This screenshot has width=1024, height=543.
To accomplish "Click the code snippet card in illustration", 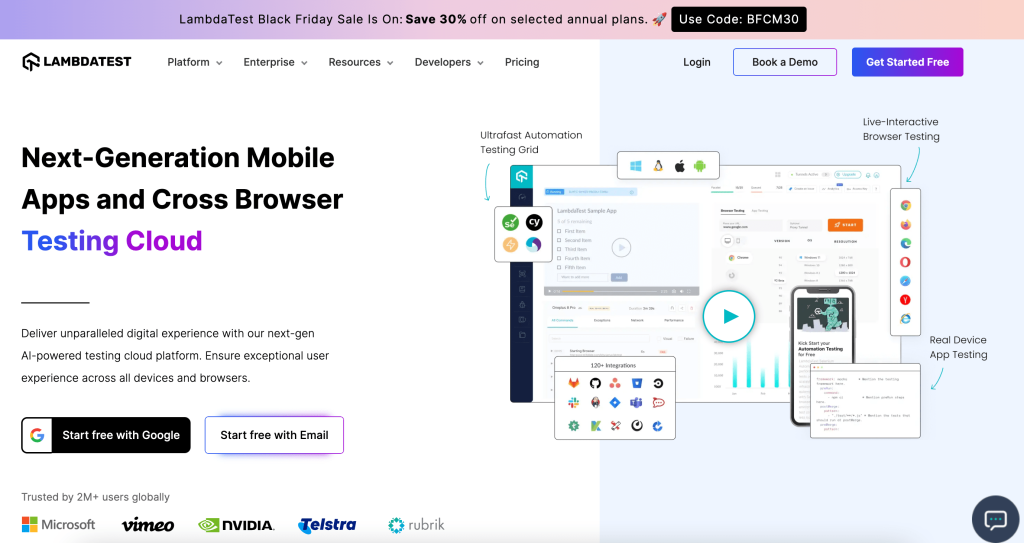I will 865,402.
